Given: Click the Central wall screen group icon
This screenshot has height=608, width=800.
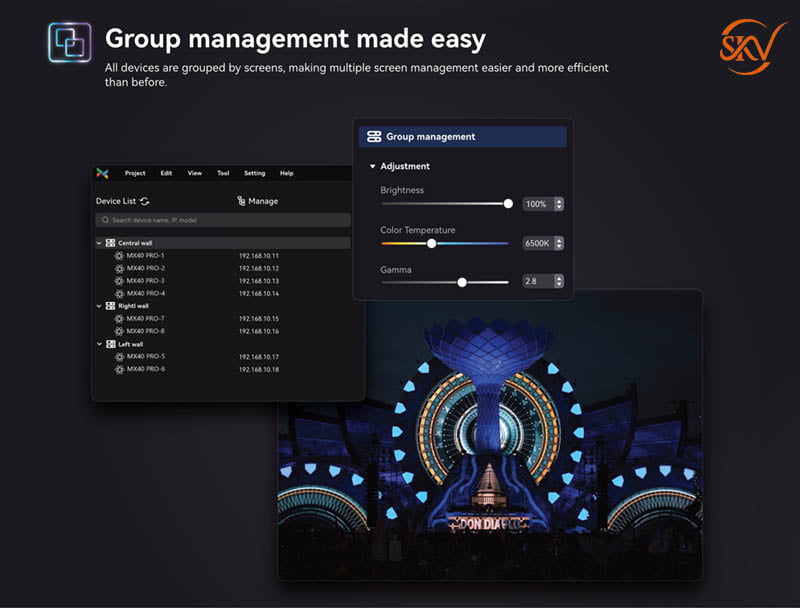Looking at the screenshot, I should click(x=110, y=243).
